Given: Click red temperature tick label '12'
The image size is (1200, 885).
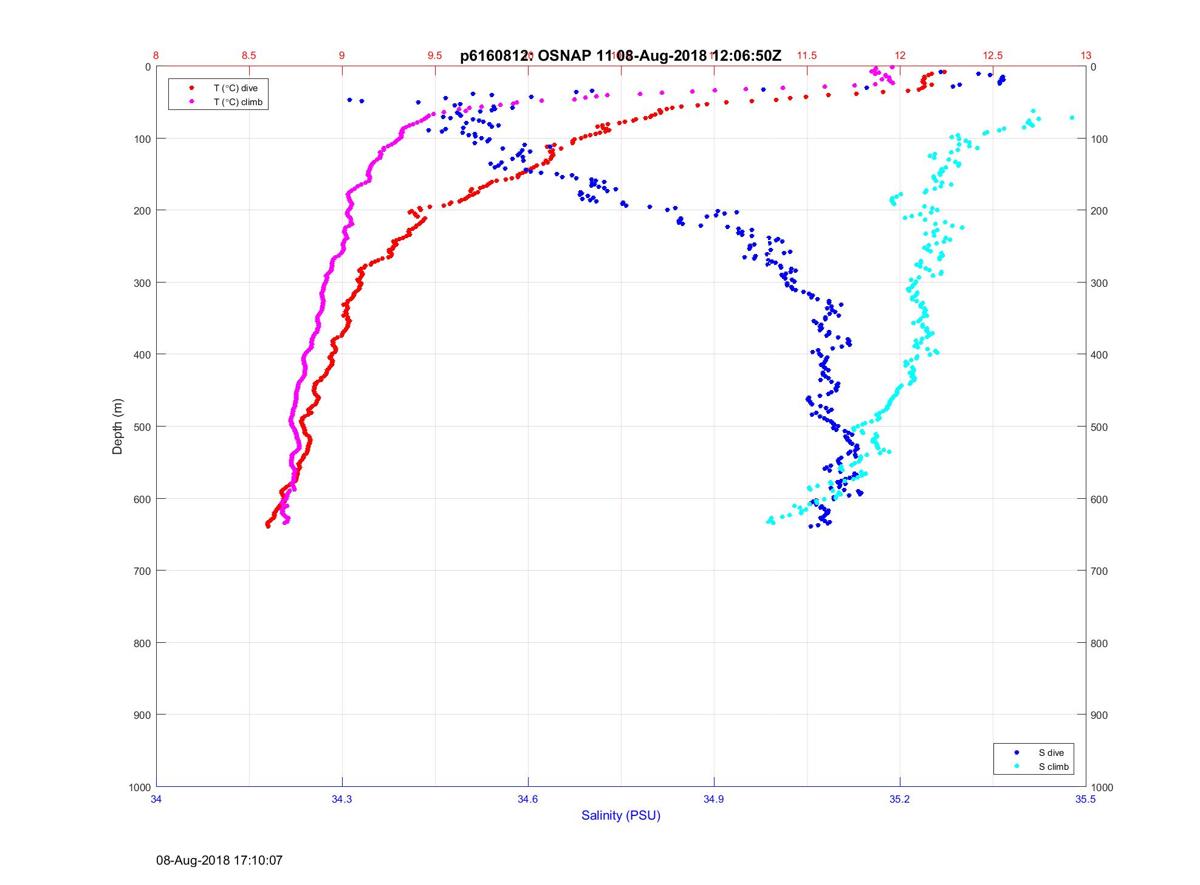Looking at the screenshot, I should pos(900,56).
